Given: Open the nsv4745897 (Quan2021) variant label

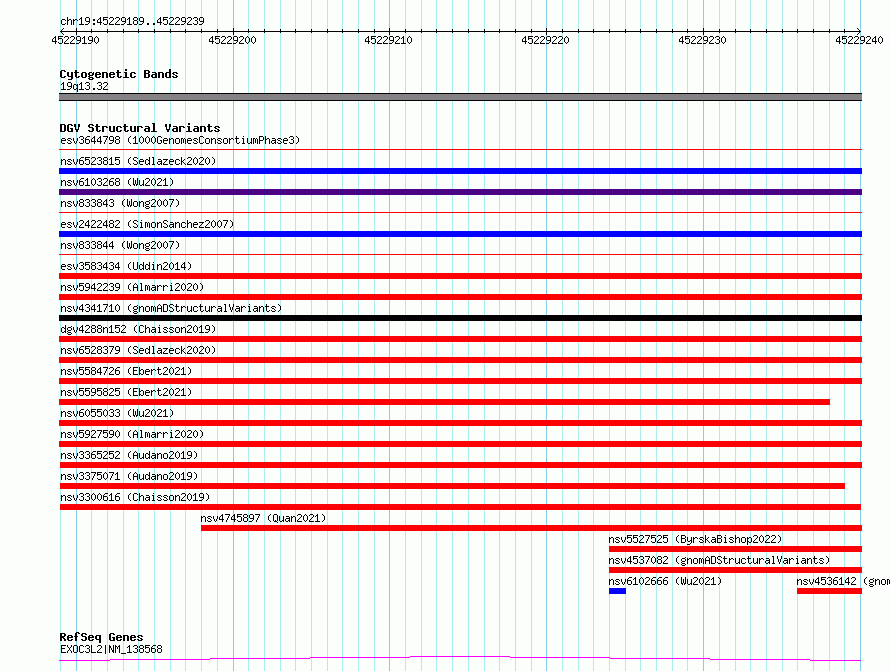Looking at the screenshot, I should pyautogui.click(x=263, y=518).
